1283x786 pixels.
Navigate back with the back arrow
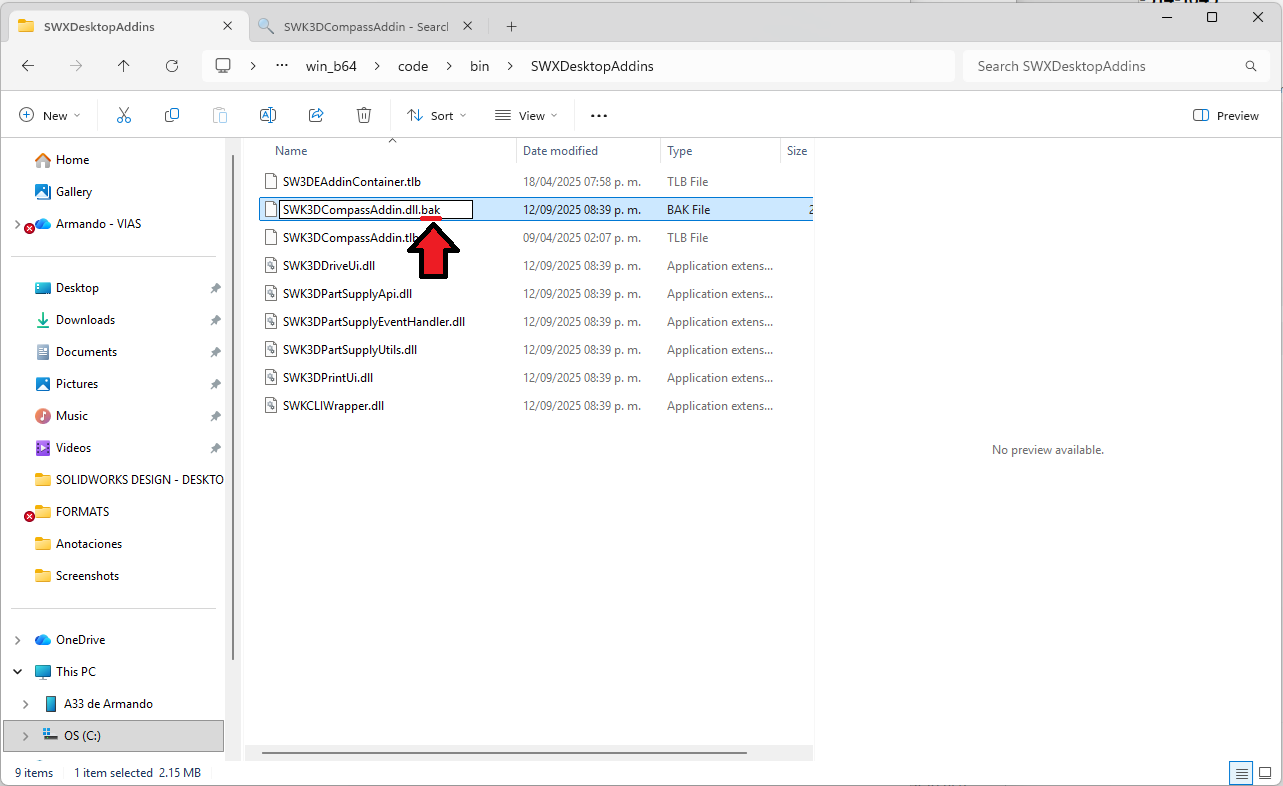tap(28, 66)
